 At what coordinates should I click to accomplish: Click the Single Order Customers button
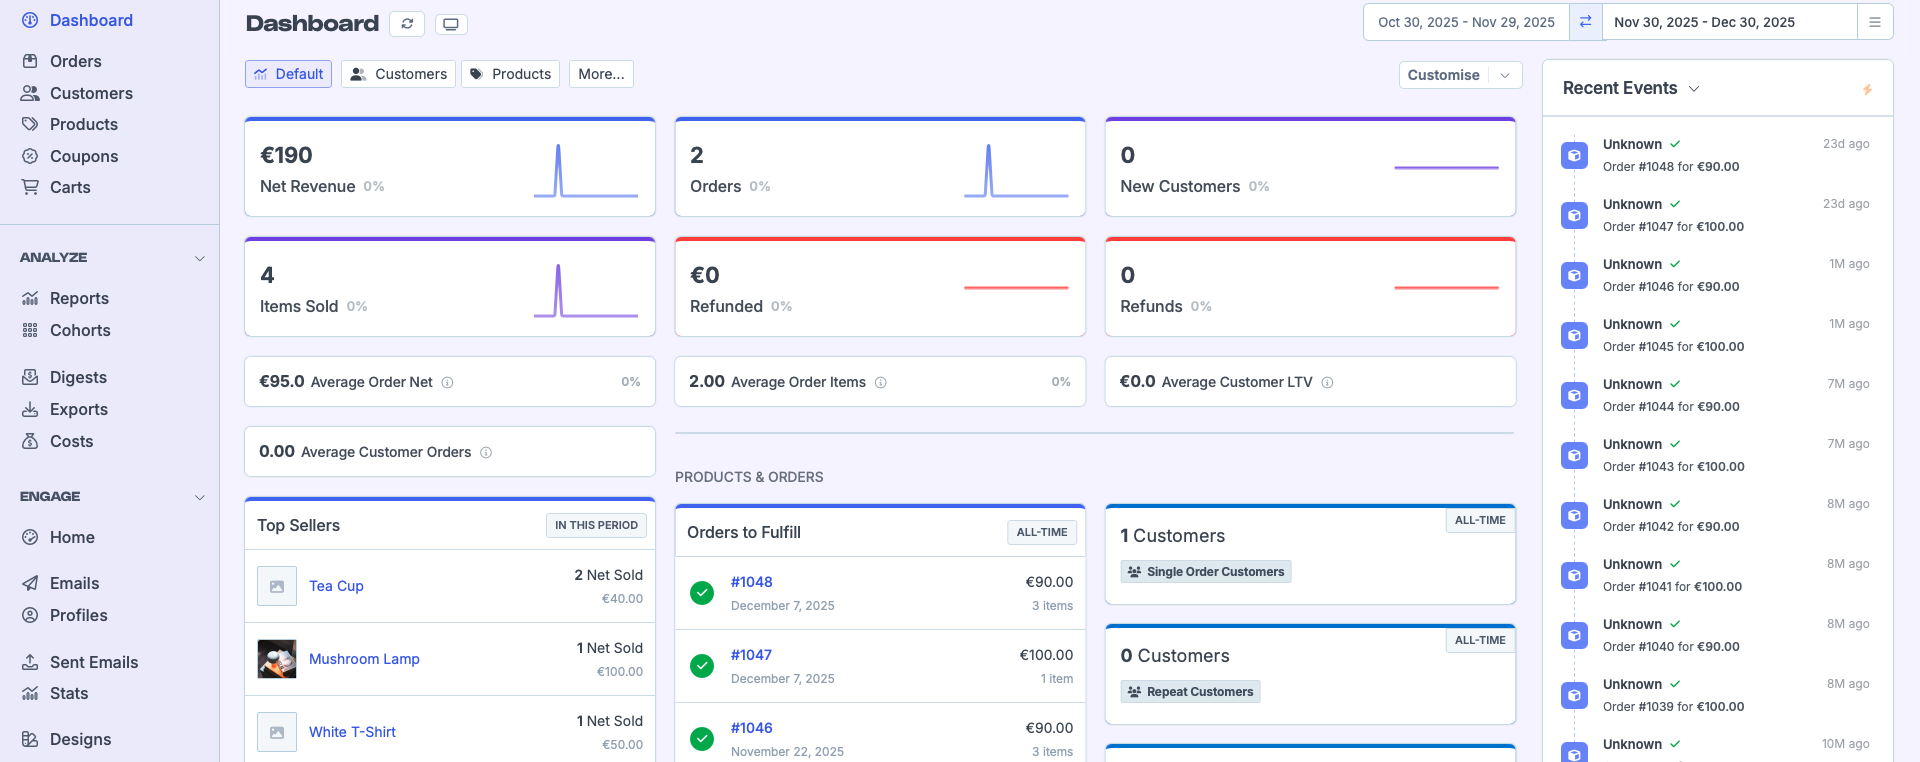pos(1205,572)
